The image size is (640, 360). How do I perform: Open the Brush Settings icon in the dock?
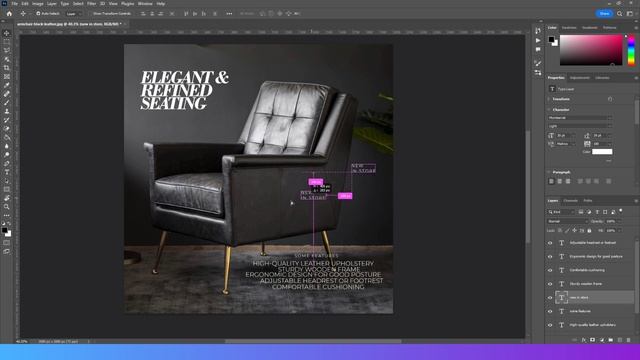point(538,63)
